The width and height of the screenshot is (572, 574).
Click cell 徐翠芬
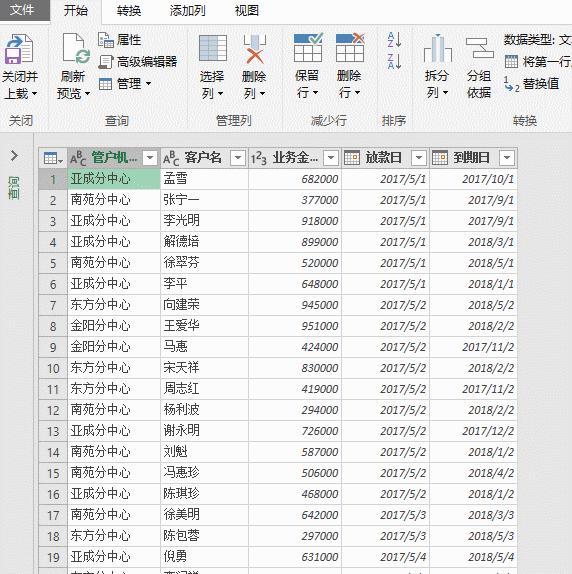pos(204,263)
